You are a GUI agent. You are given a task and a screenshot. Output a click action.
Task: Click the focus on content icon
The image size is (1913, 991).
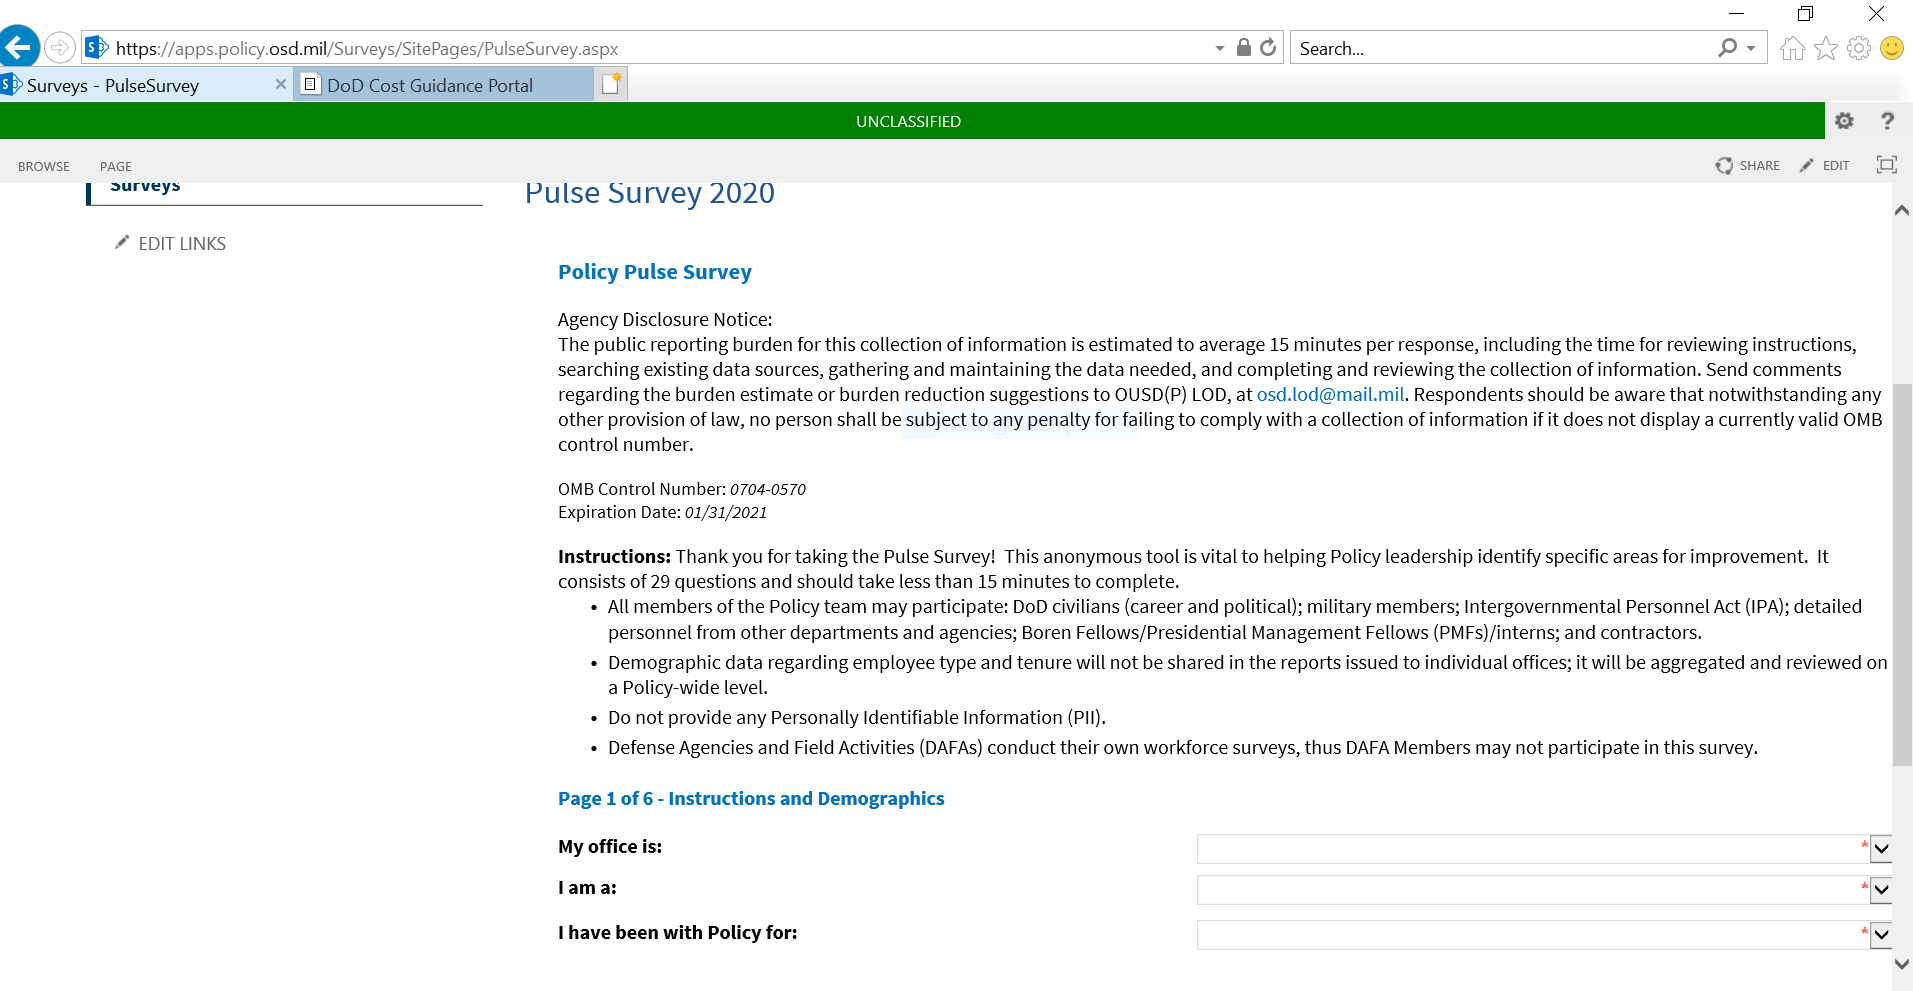click(x=1886, y=165)
